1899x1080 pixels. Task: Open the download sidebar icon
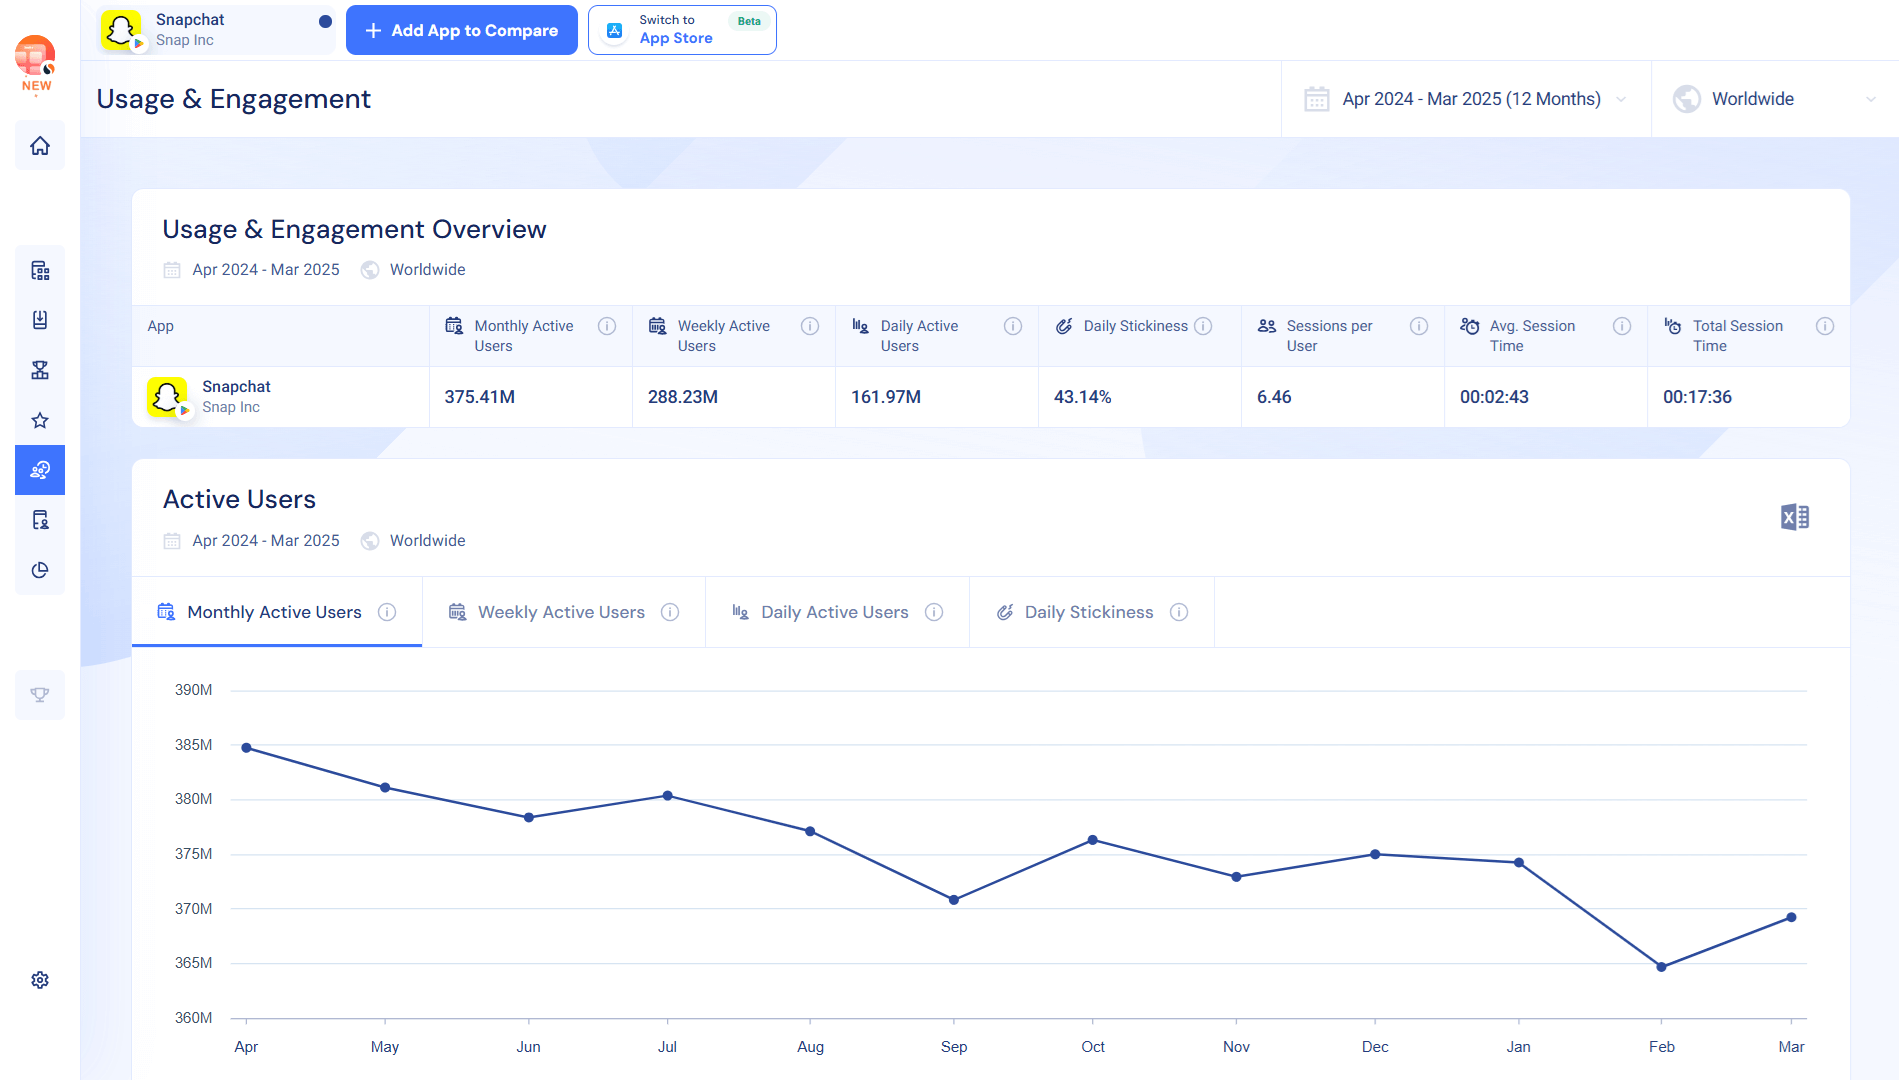pos(40,320)
